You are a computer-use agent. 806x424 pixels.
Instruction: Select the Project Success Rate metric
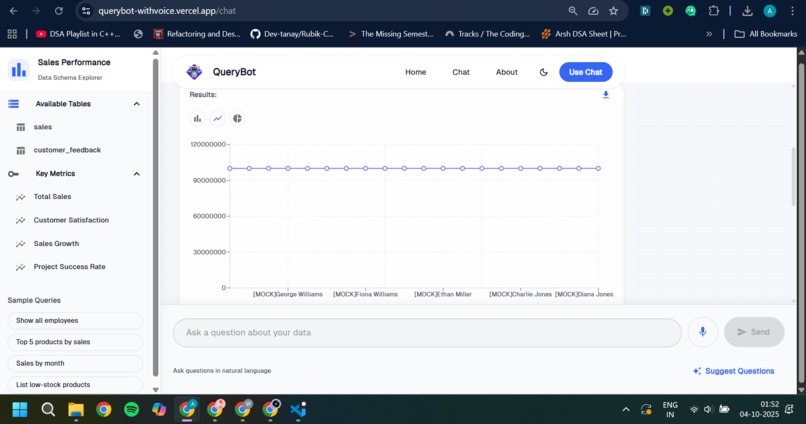(x=69, y=267)
